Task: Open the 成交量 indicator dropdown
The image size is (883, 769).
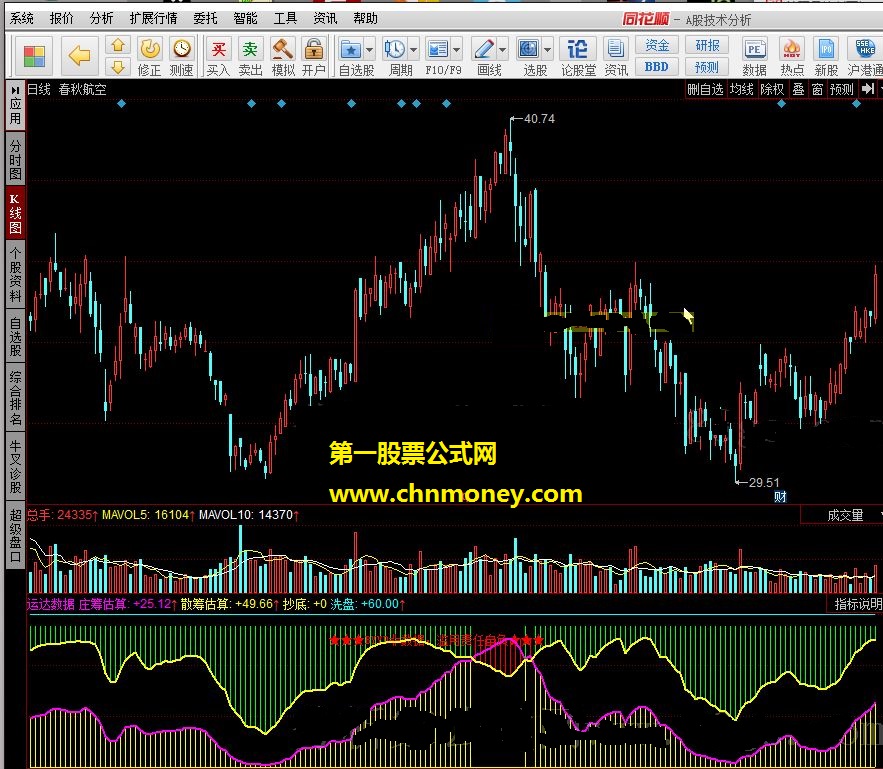Action: tap(841, 515)
